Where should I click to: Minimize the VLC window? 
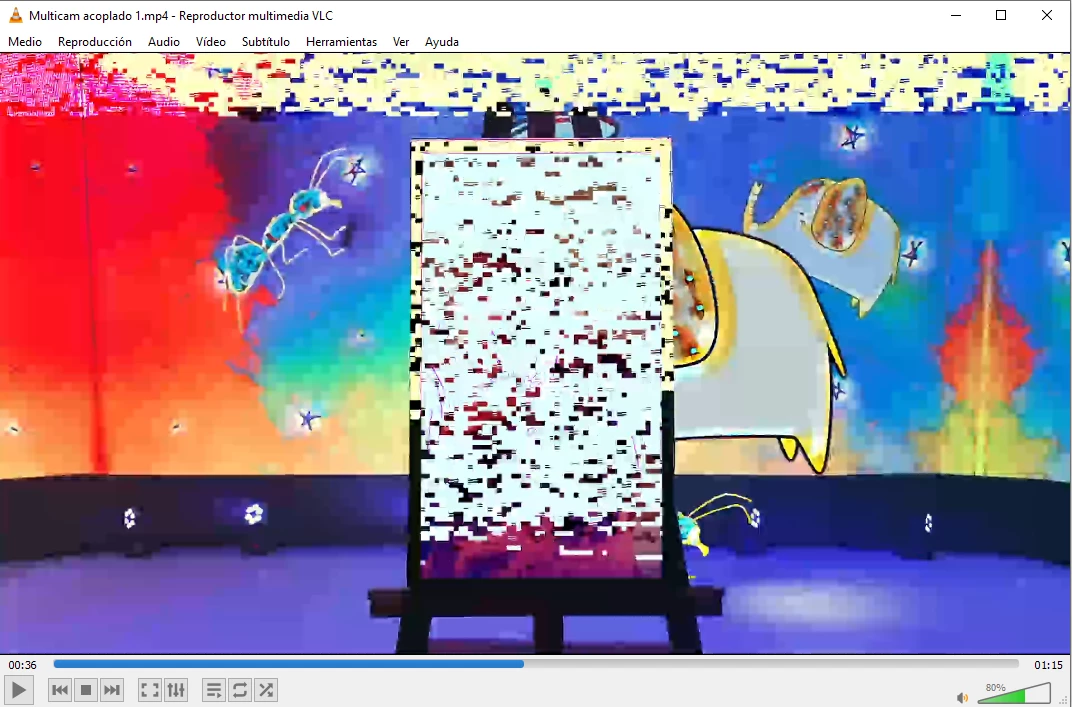pos(956,15)
